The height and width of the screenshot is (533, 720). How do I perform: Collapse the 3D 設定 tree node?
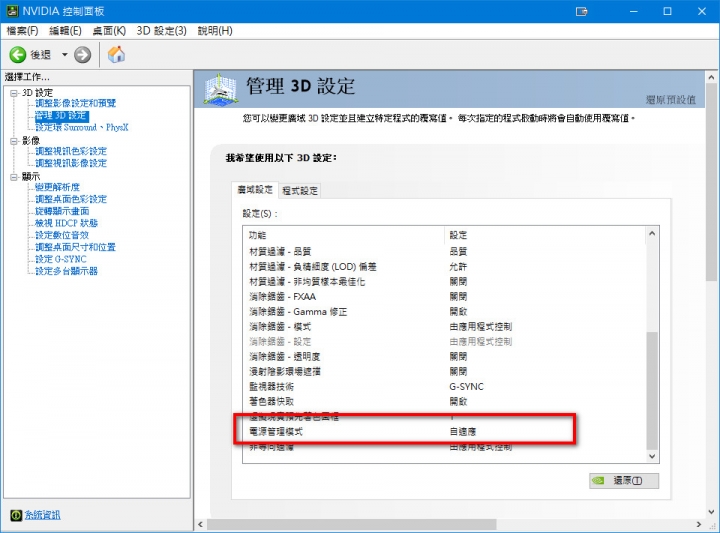(x=14, y=93)
